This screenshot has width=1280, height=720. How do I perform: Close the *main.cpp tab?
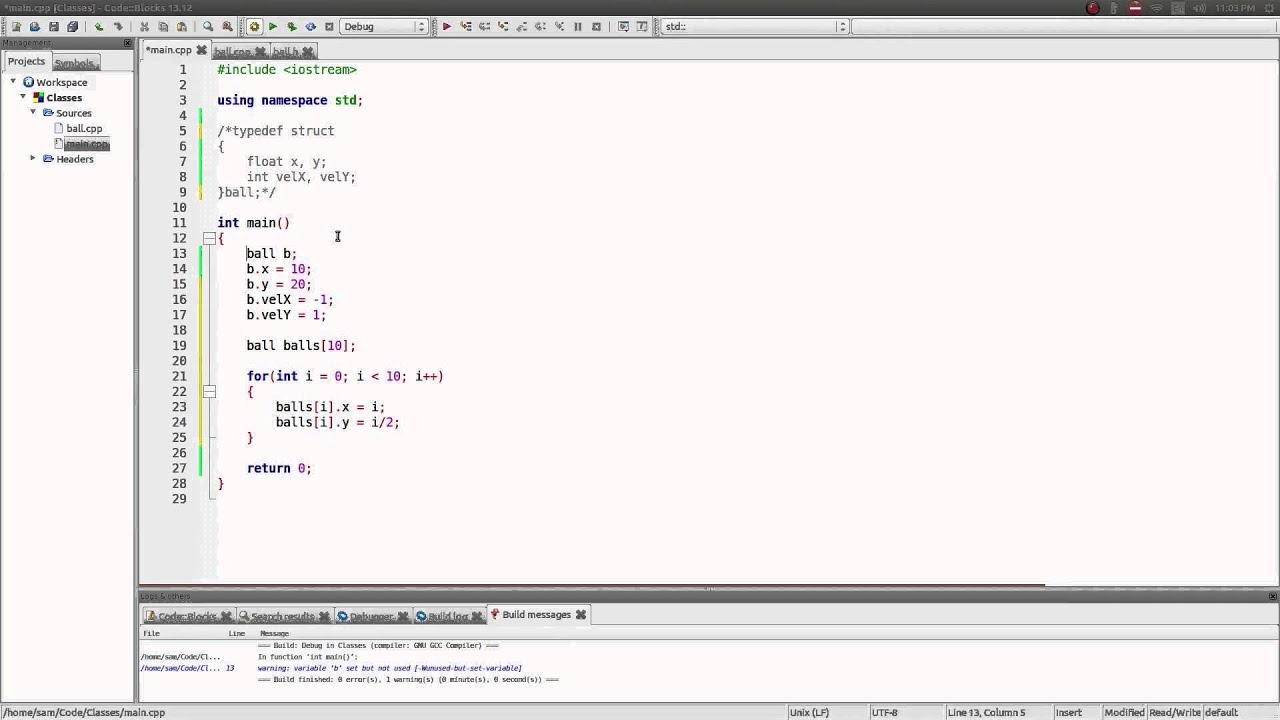tap(201, 50)
